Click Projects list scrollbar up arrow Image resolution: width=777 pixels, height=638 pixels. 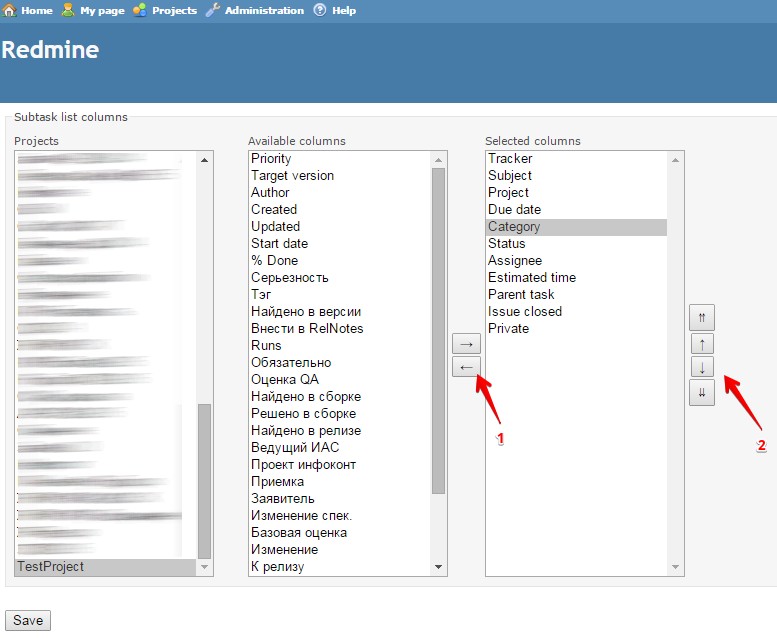pos(204,160)
